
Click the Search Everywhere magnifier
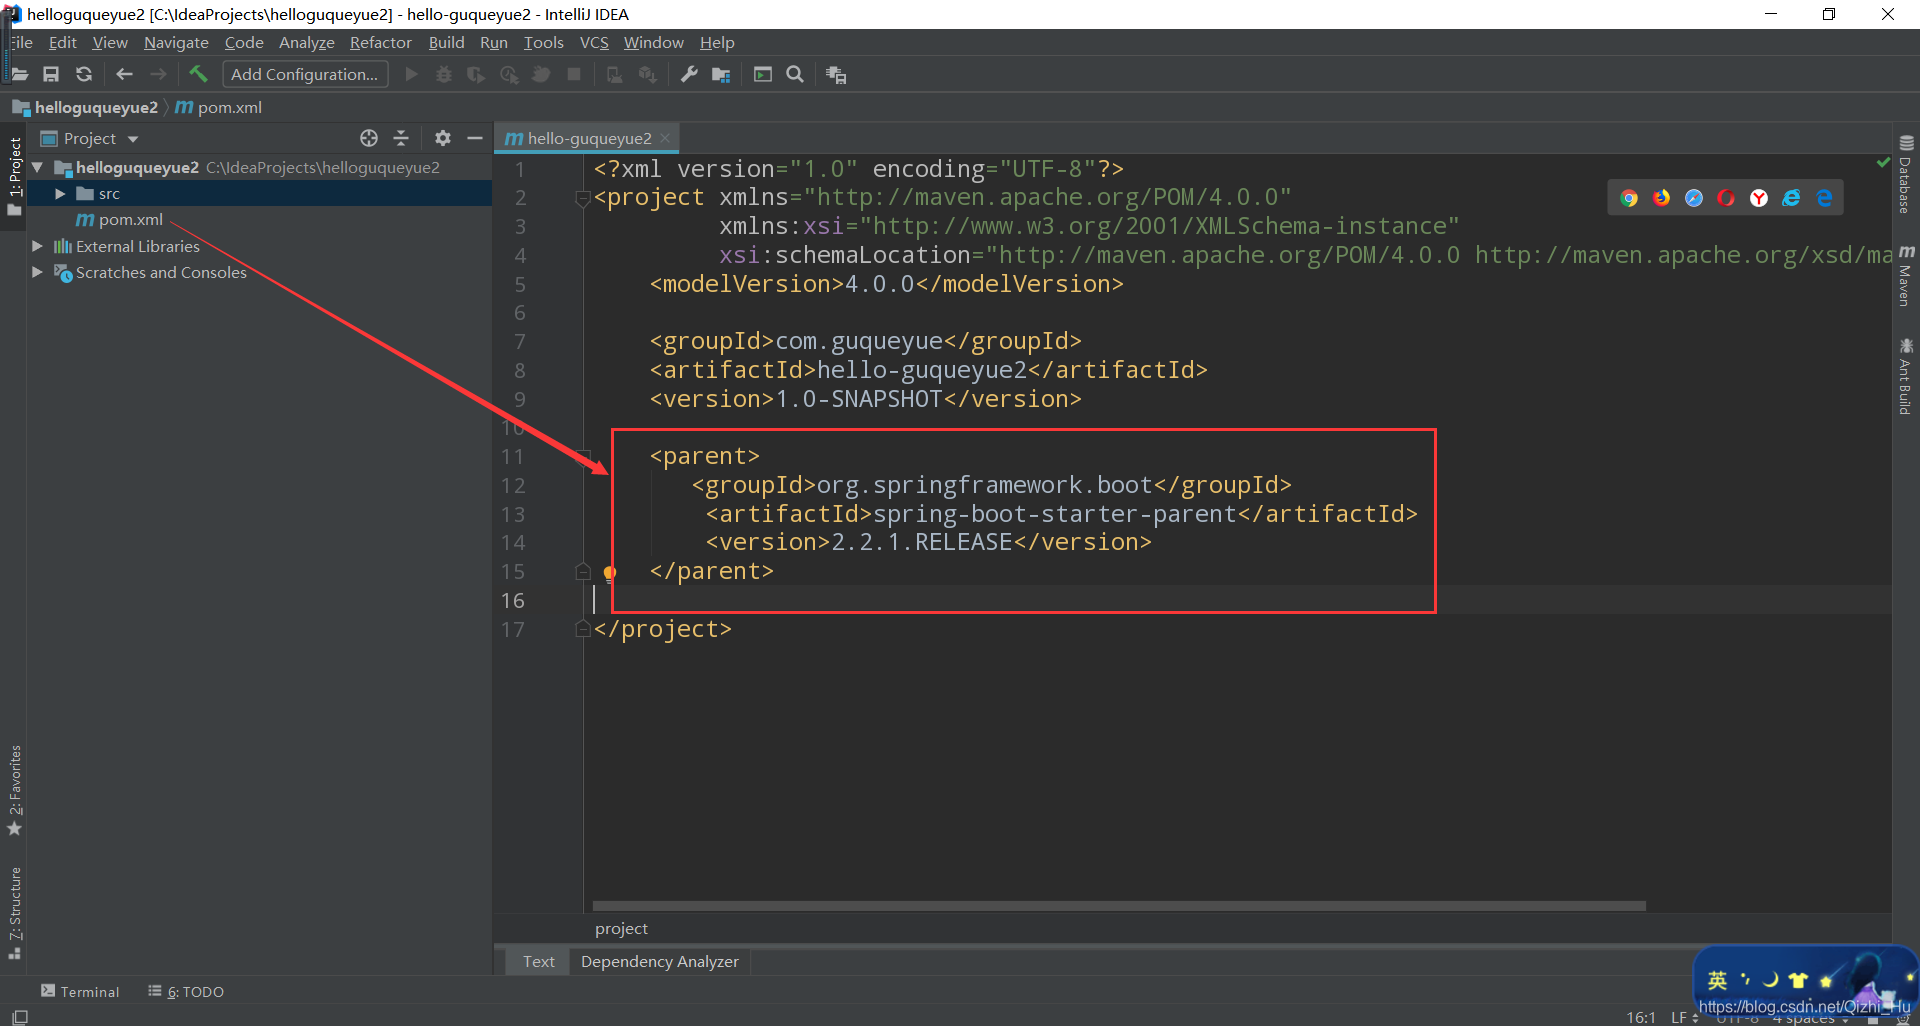point(795,74)
